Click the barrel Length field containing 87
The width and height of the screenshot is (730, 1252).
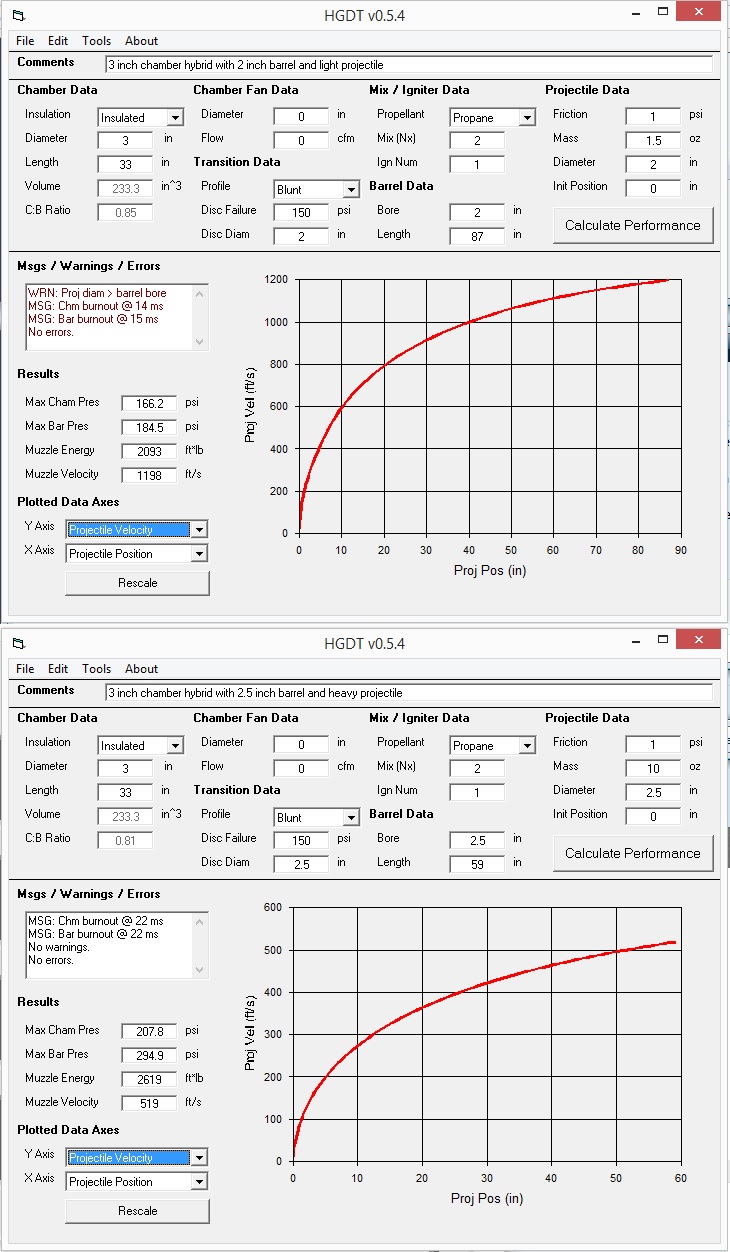pyautogui.click(x=476, y=236)
